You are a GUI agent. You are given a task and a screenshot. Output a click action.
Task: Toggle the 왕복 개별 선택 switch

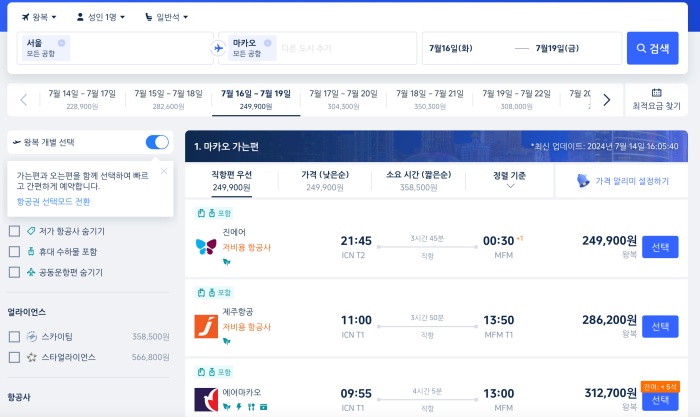coord(157,142)
